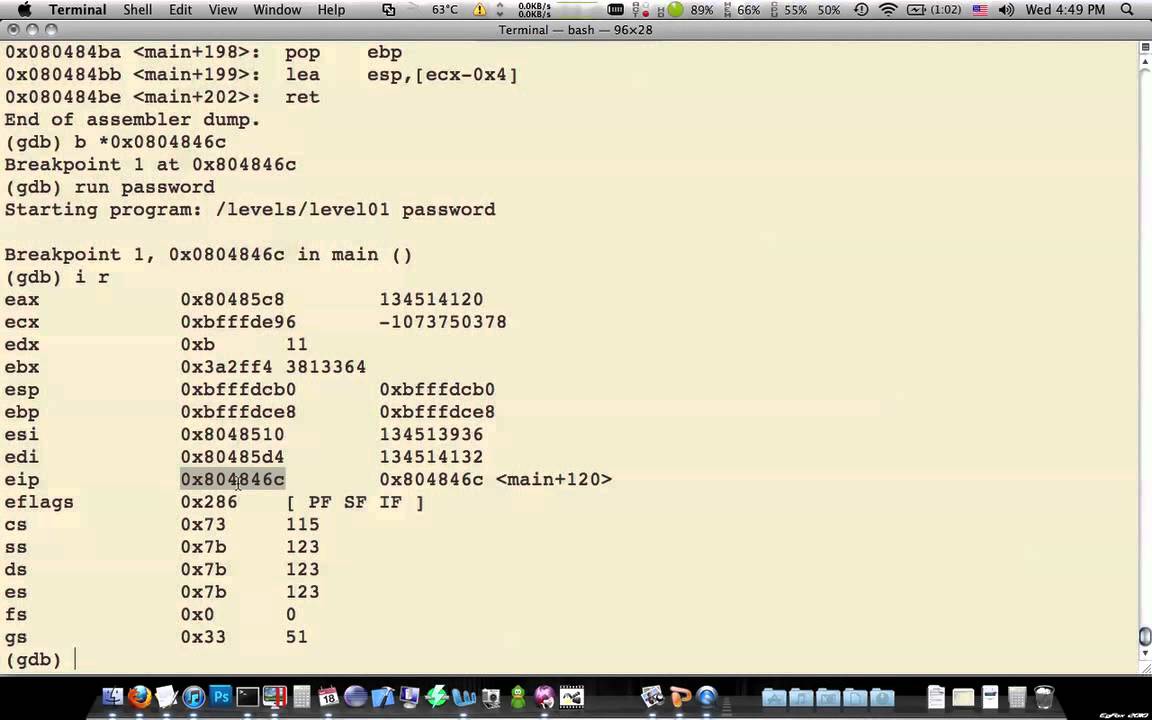This screenshot has height=720, width=1152.
Task: Click the CPU usage 55% indicator
Action: (x=790, y=10)
